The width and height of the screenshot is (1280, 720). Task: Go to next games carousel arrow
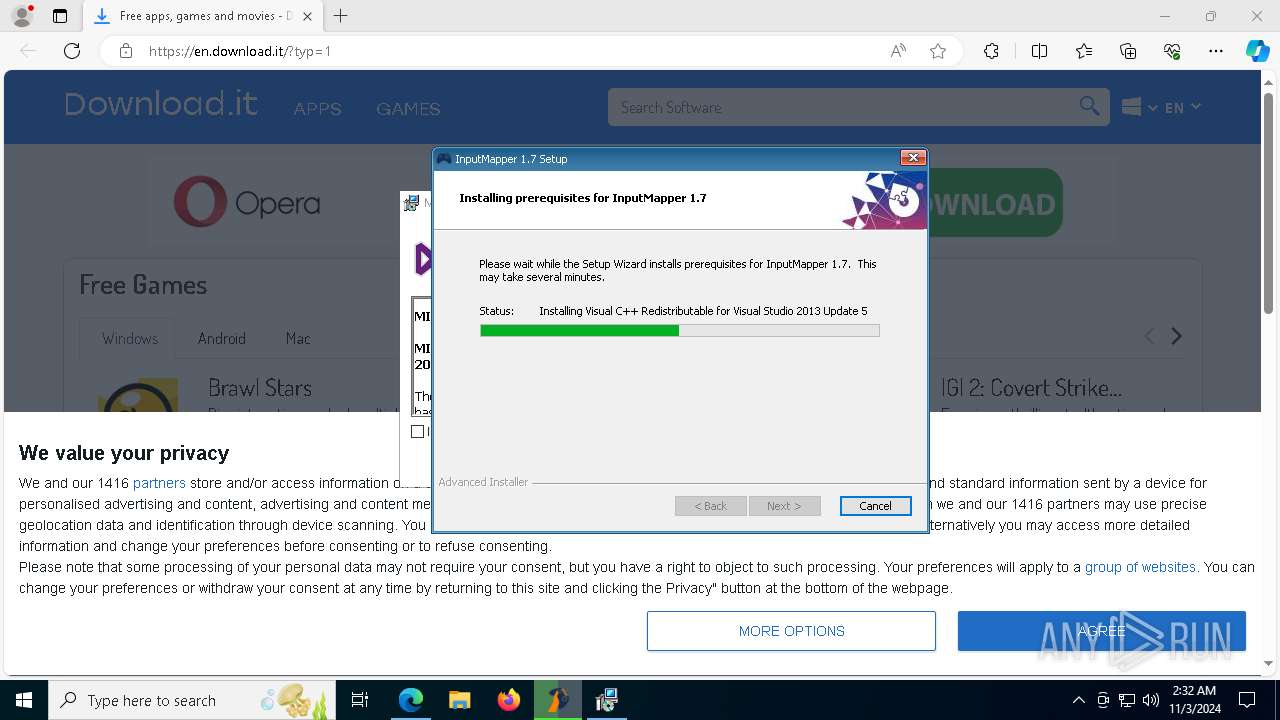click(x=1177, y=337)
